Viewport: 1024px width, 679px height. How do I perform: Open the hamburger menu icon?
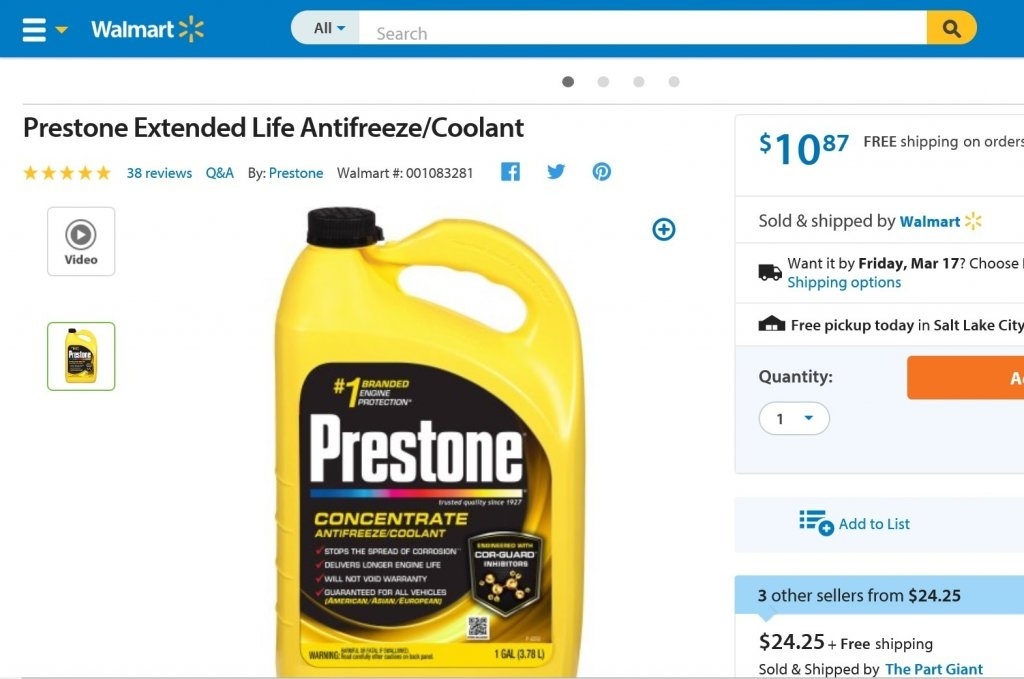pyautogui.click(x=34, y=30)
